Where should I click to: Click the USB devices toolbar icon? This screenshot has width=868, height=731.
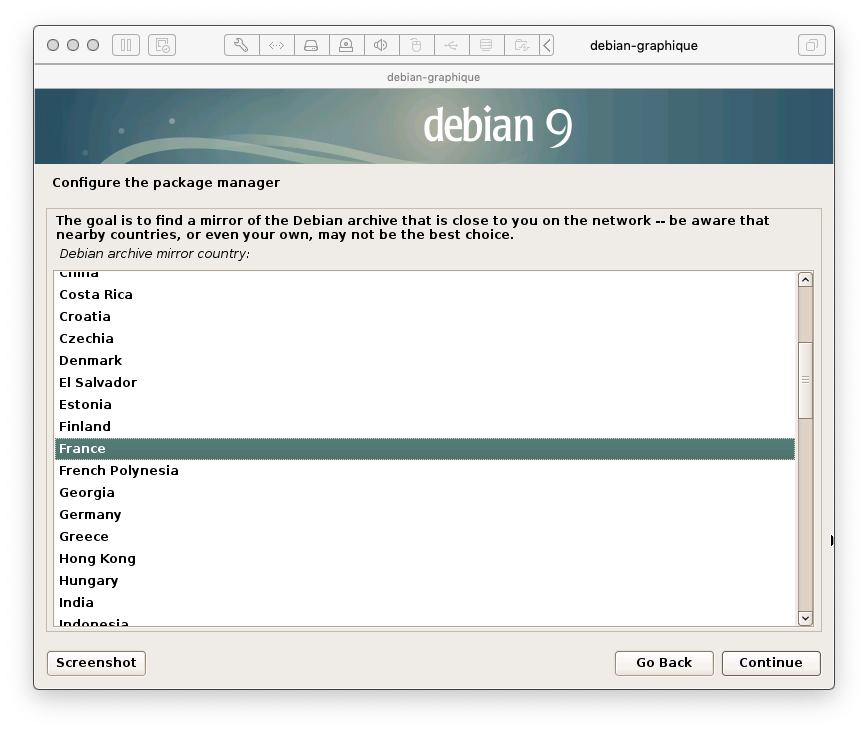[x=451, y=45]
